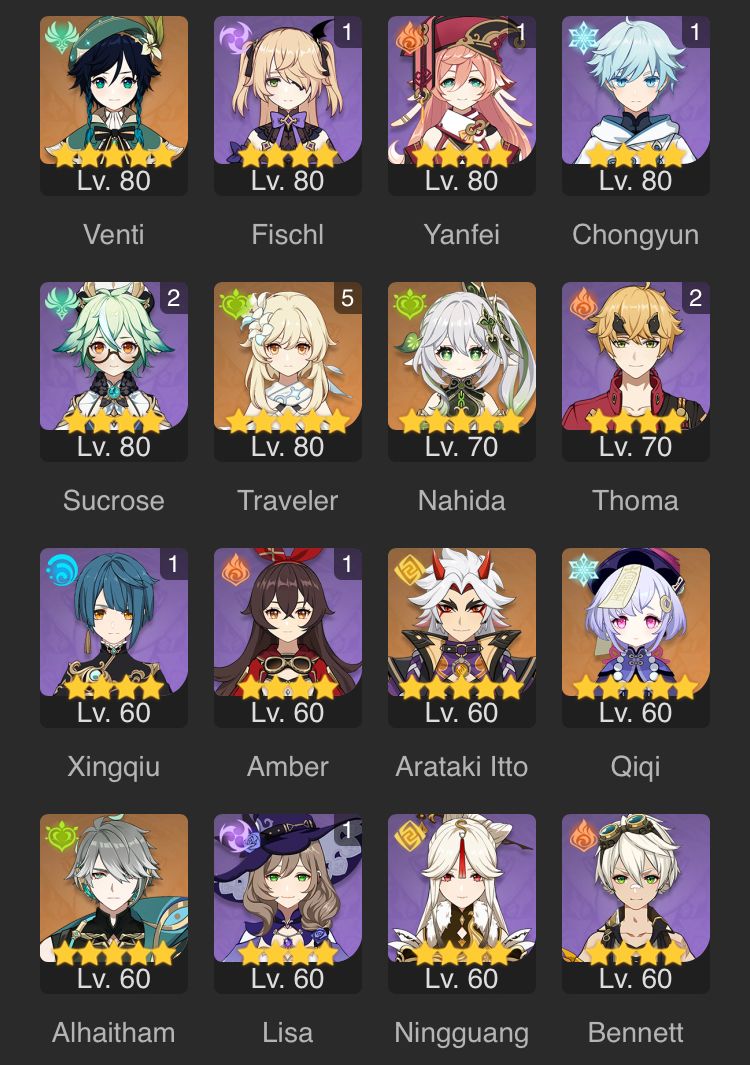Image resolution: width=750 pixels, height=1065 pixels.
Task: Click the Dendro icon on Alhaitham's card
Action: coord(62,835)
